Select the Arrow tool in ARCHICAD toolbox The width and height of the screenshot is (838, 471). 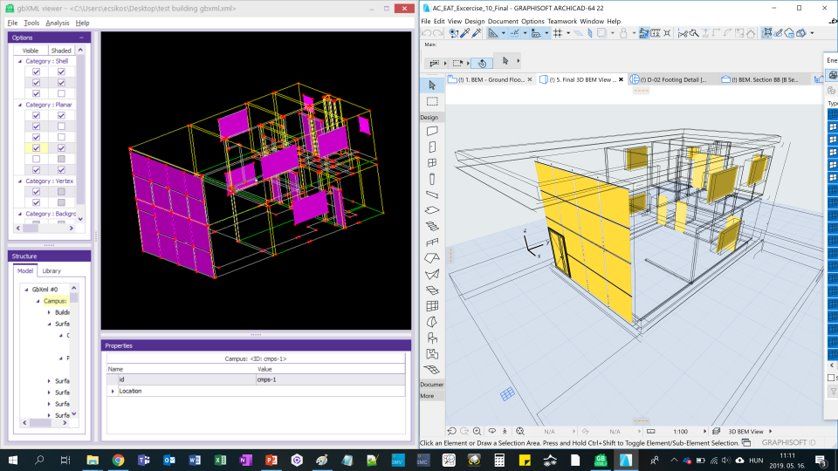[432, 85]
